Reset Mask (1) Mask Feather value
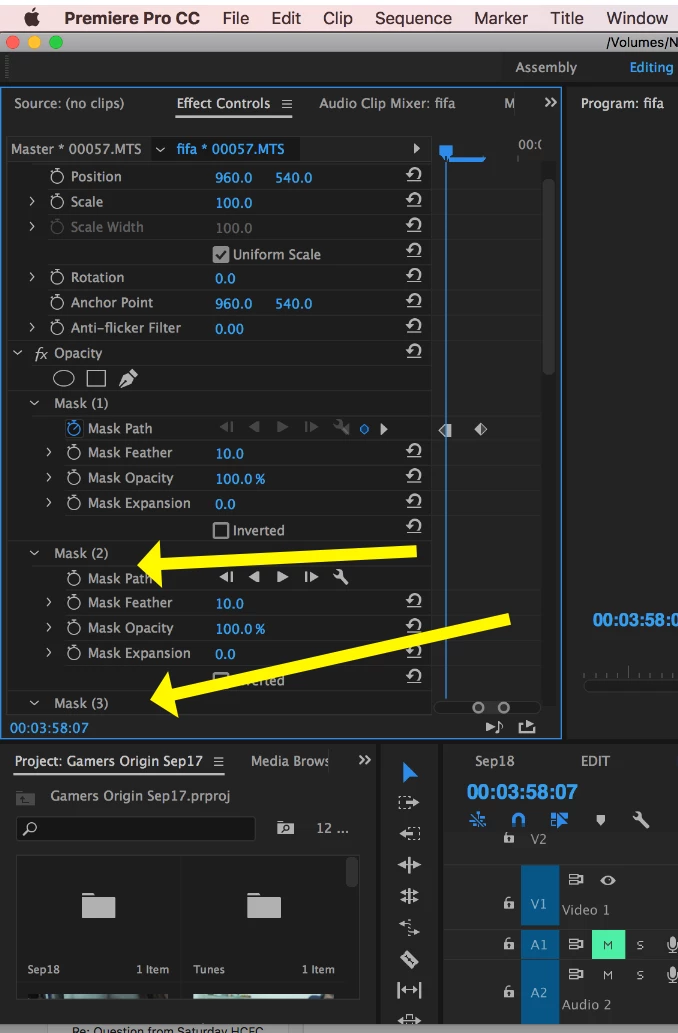This screenshot has width=678, height=1033. tap(414, 451)
